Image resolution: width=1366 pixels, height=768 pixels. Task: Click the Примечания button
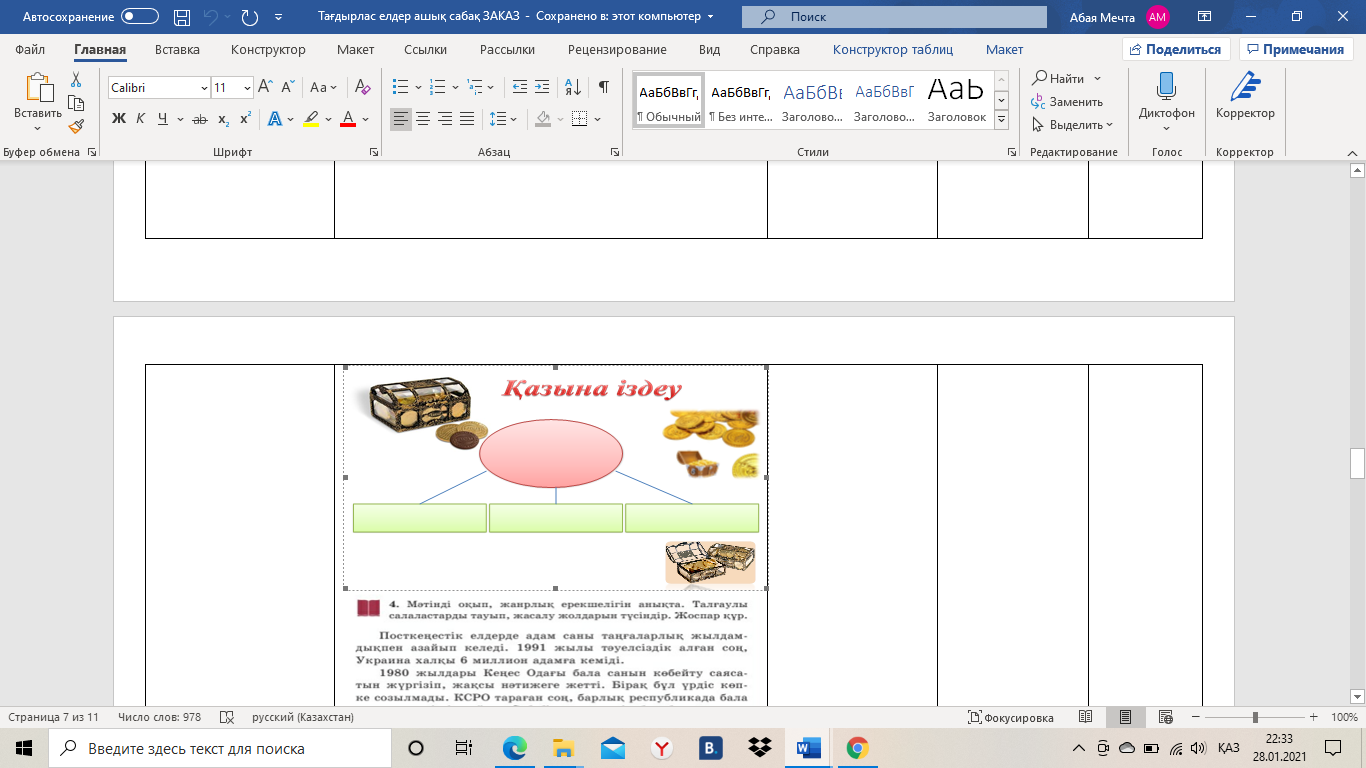[x=1295, y=50]
